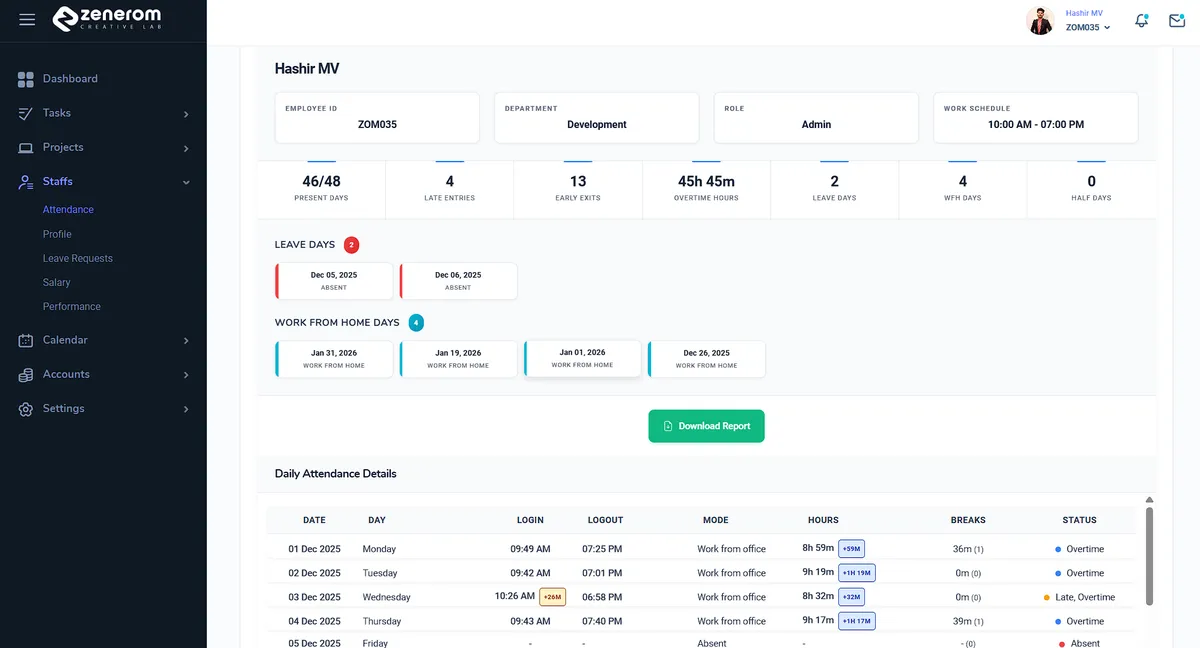
Task: Click the STATUS column header
Action: coord(1079,520)
